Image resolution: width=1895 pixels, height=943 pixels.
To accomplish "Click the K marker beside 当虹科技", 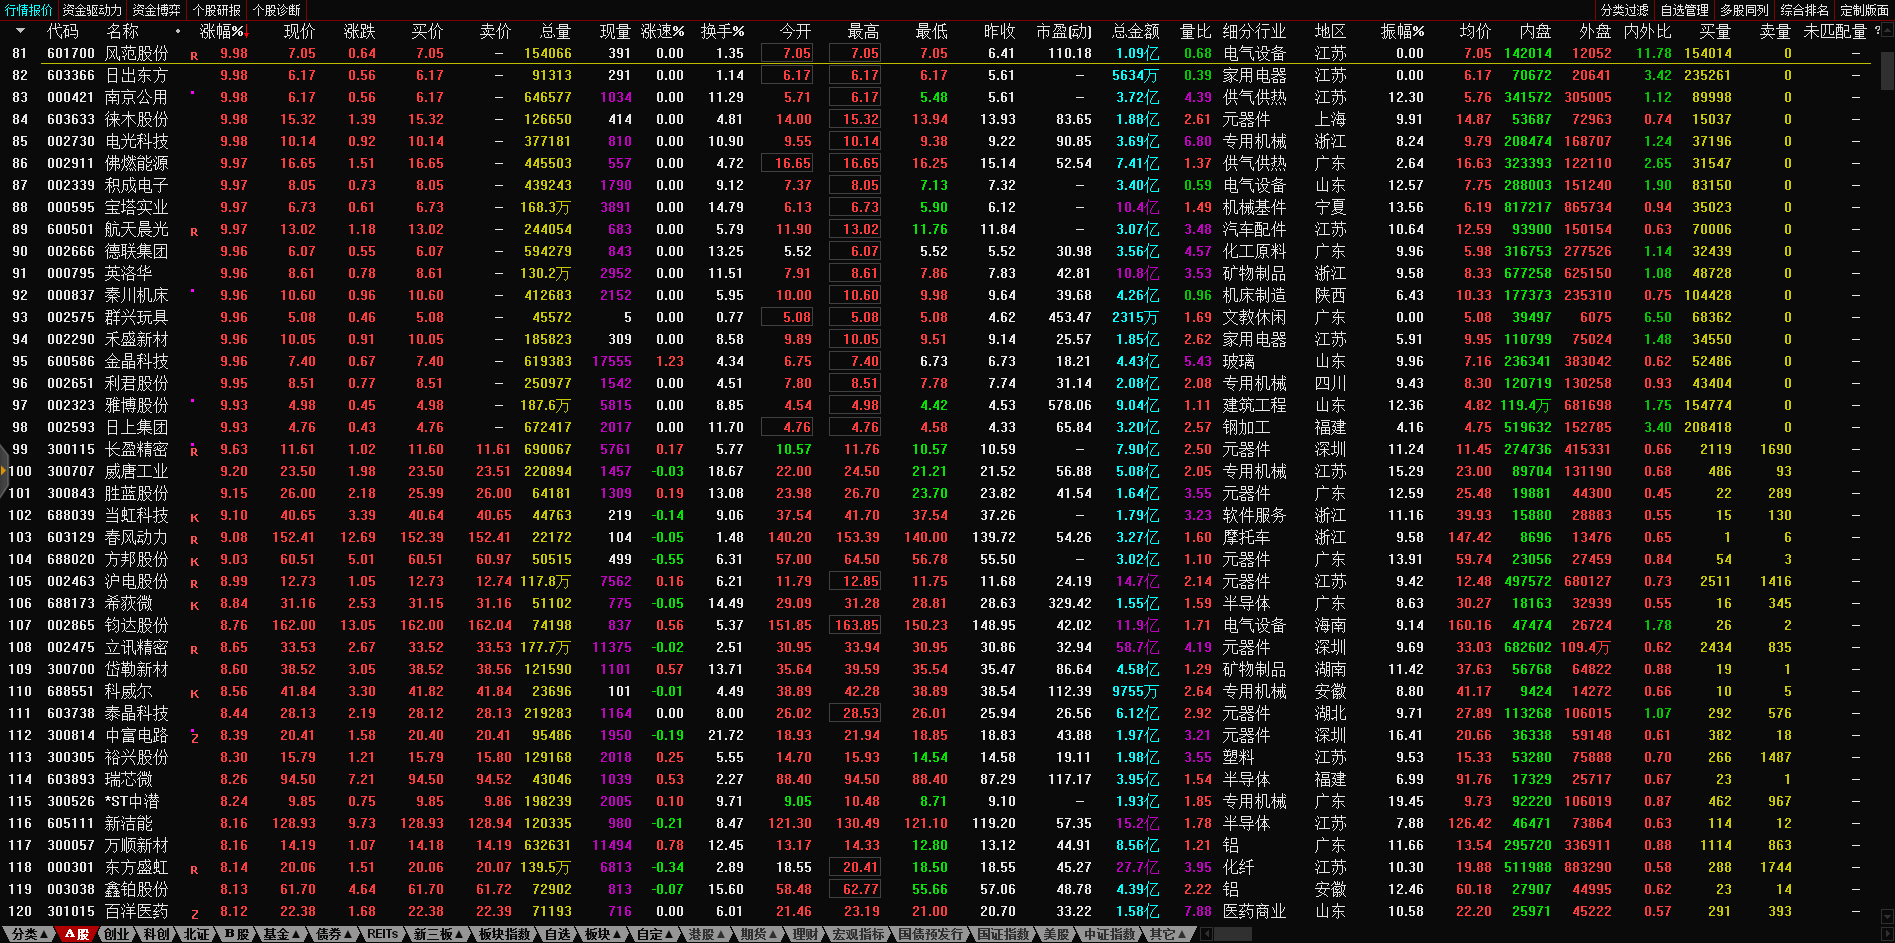I will 194,518.
